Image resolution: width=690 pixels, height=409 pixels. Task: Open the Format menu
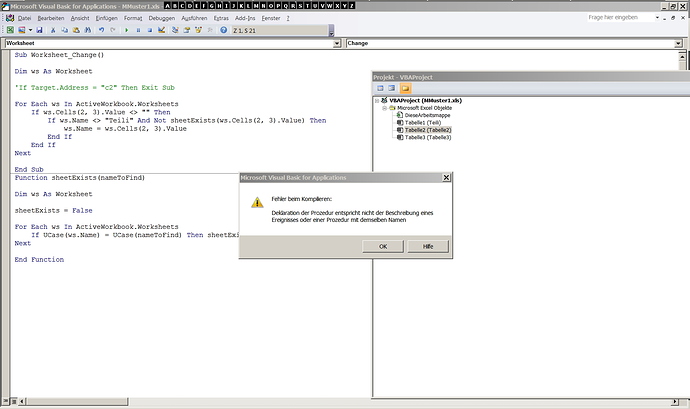point(132,18)
